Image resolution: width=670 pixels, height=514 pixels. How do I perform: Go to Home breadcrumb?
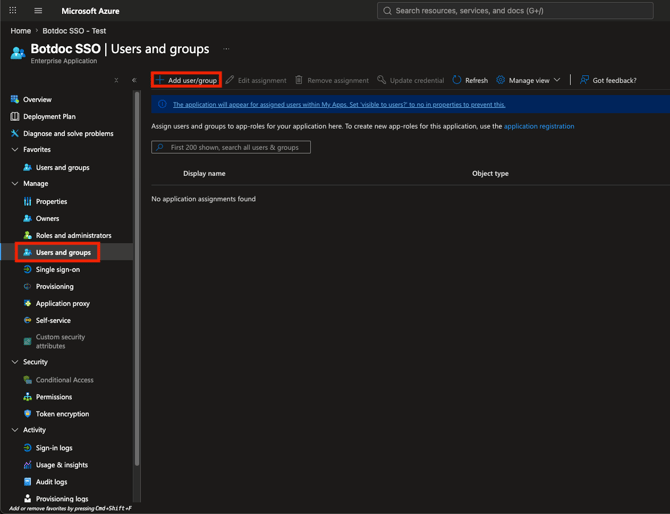[21, 31]
